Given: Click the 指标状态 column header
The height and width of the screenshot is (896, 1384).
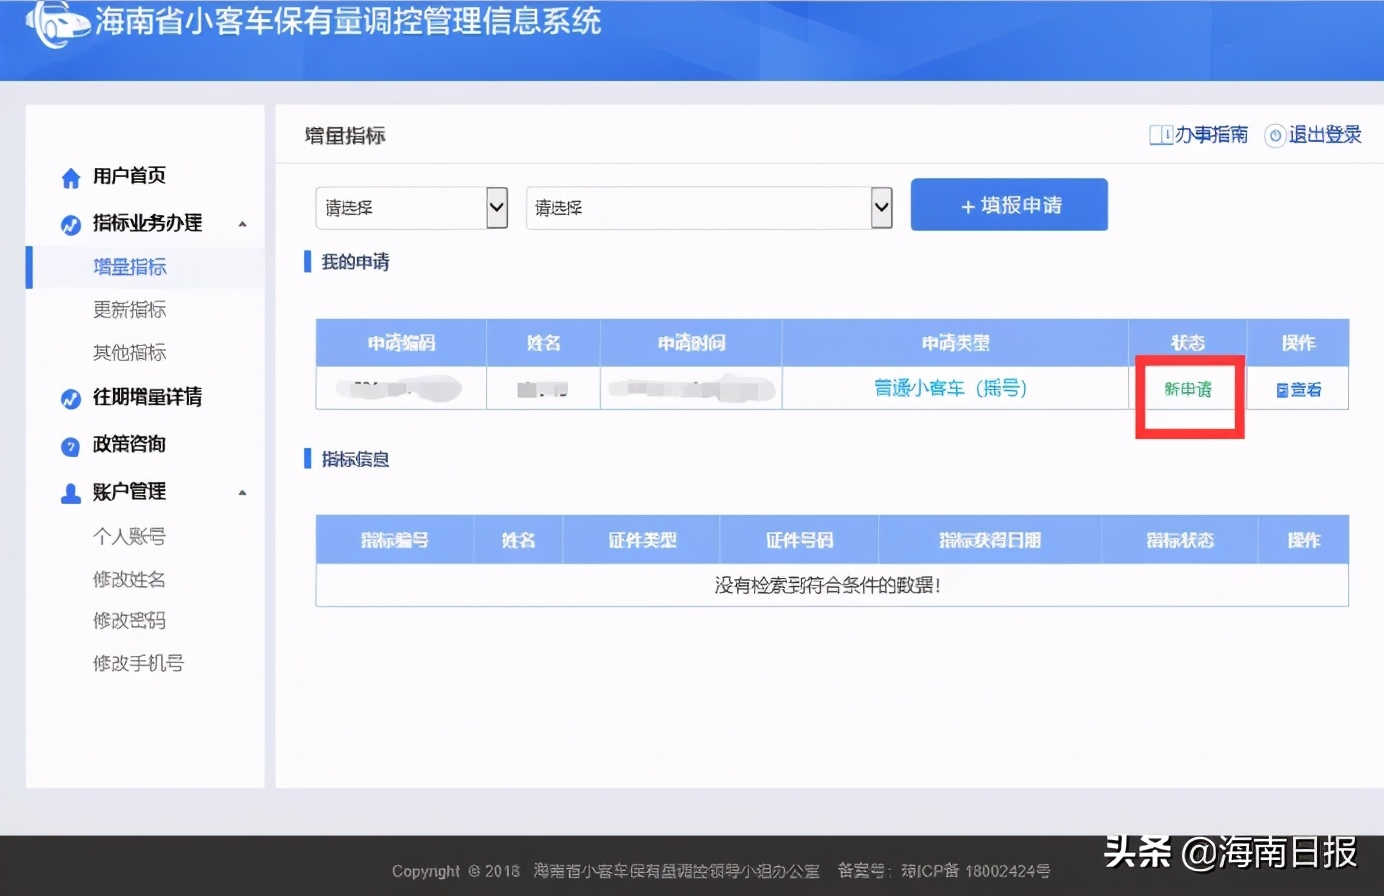Looking at the screenshot, I should 1180,540.
